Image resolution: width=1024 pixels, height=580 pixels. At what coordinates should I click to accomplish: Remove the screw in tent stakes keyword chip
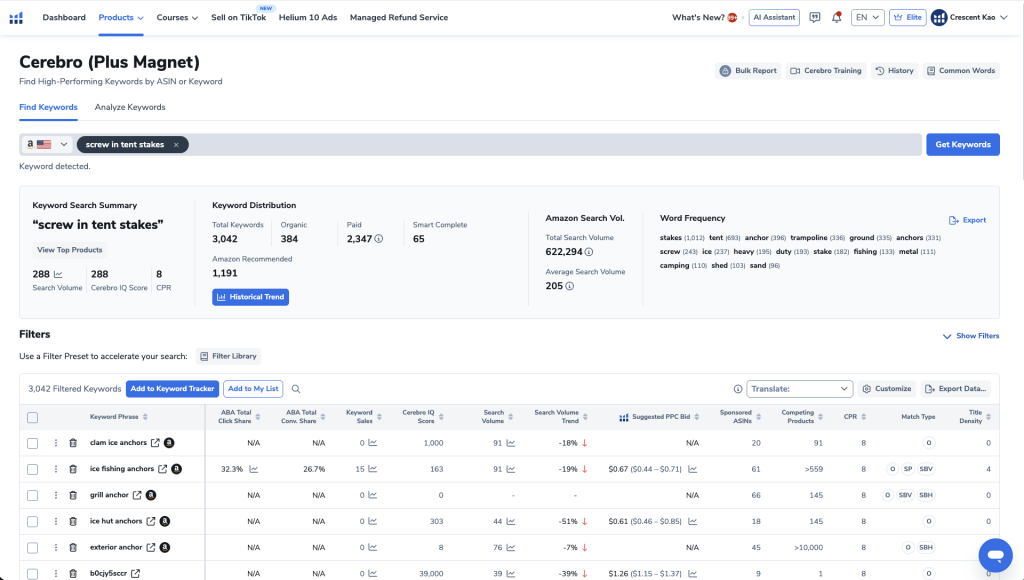tap(176, 145)
